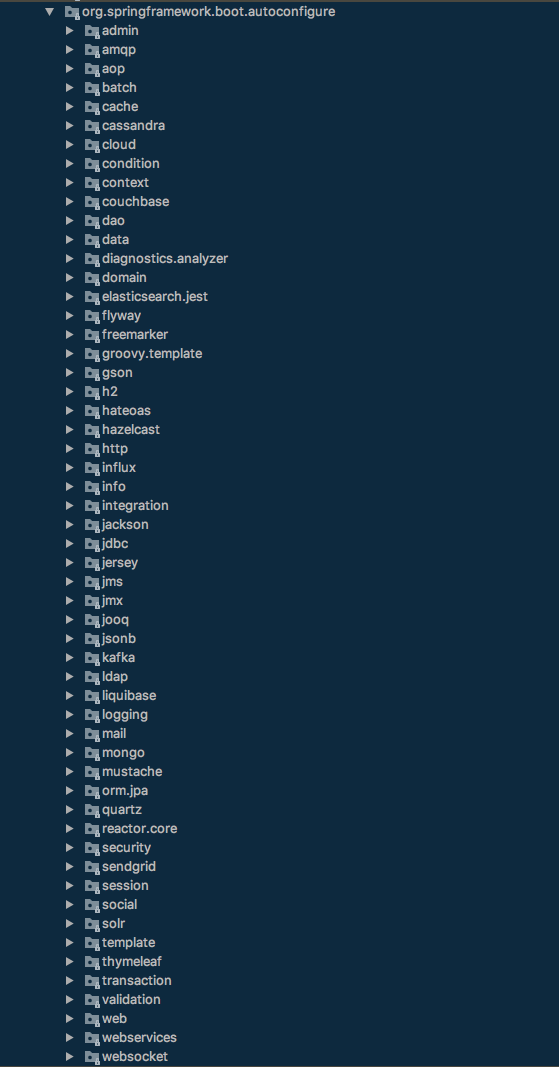Select the diagnostics.analyzer package
The image size is (559, 1067).
165,259
